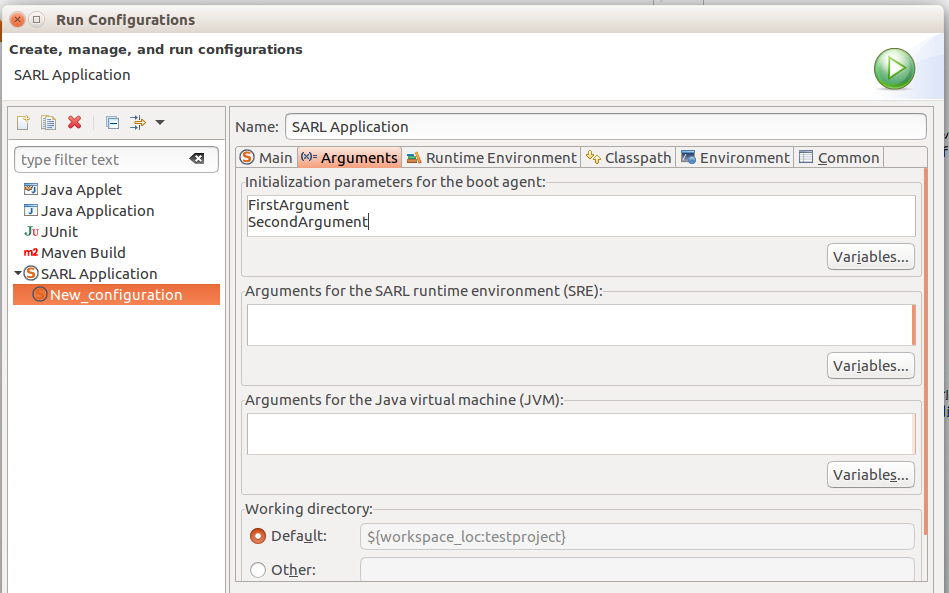949x593 pixels.
Task: Click the Classpath tab icon
Action: click(593, 157)
